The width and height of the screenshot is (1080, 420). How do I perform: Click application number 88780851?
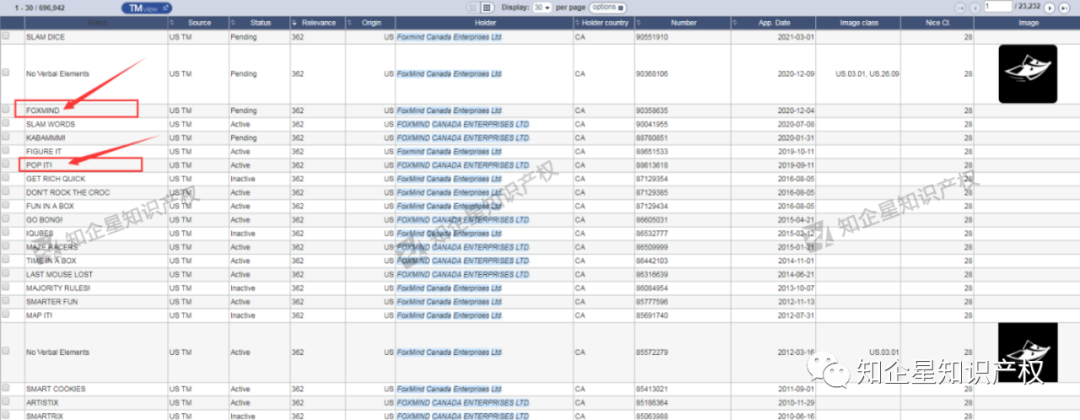click(651, 138)
